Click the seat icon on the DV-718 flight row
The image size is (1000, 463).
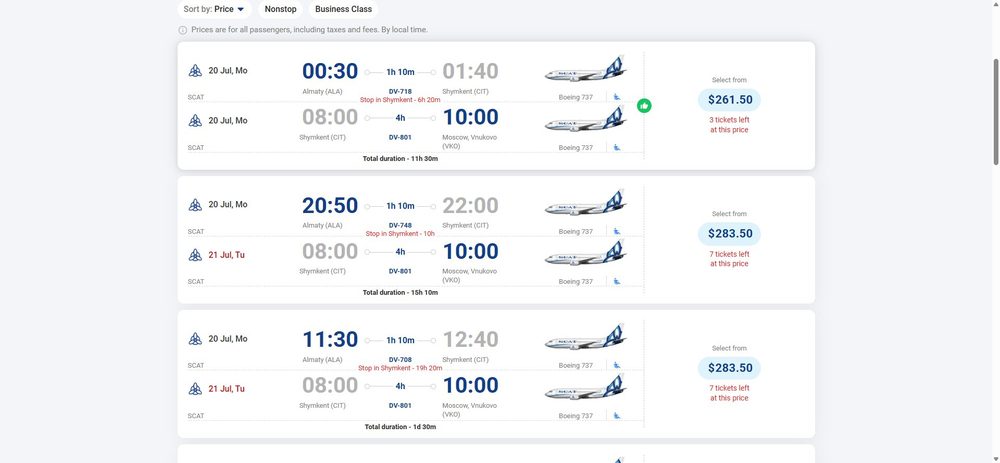point(617,97)
